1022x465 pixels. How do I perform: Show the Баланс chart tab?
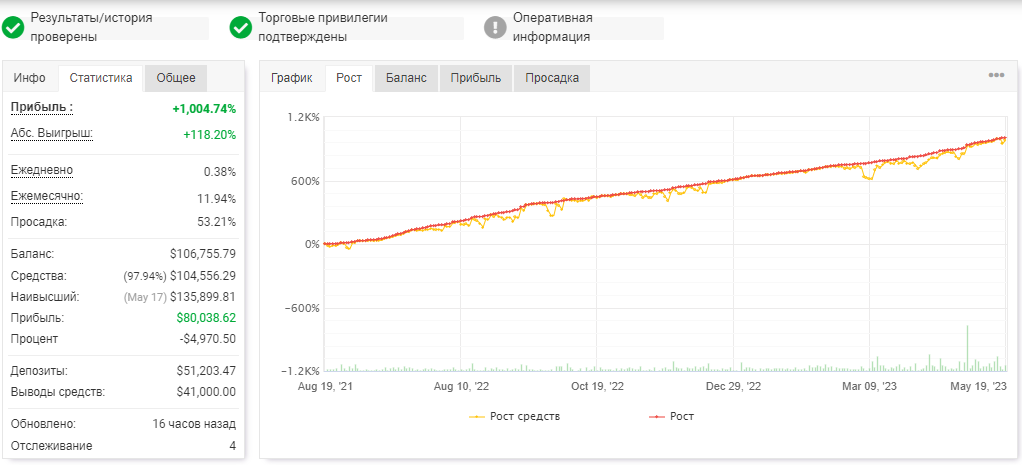[406, 78]
